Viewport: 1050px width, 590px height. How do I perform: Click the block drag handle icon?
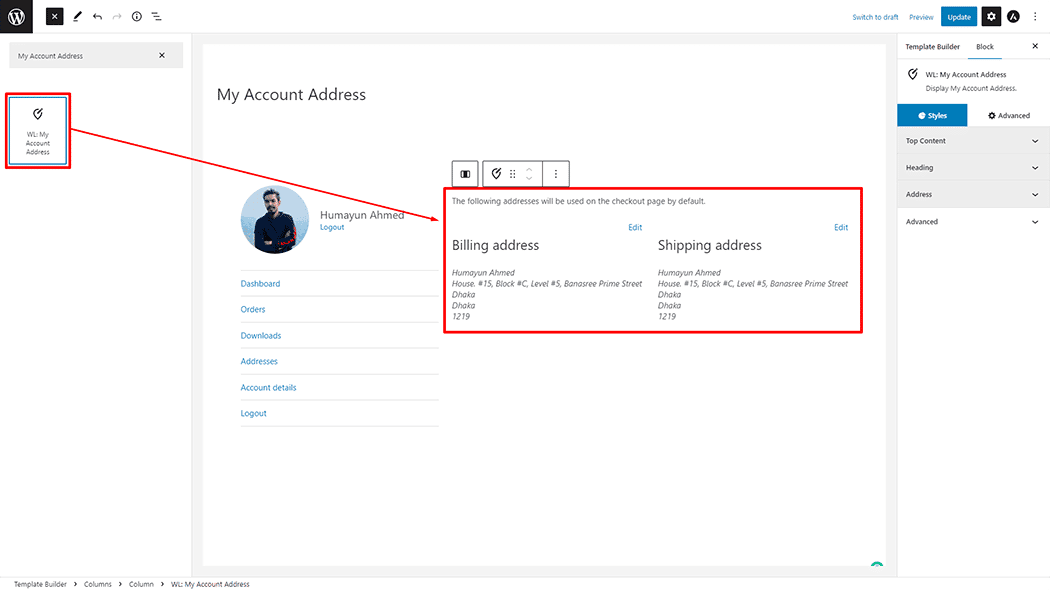coord(512,173)
